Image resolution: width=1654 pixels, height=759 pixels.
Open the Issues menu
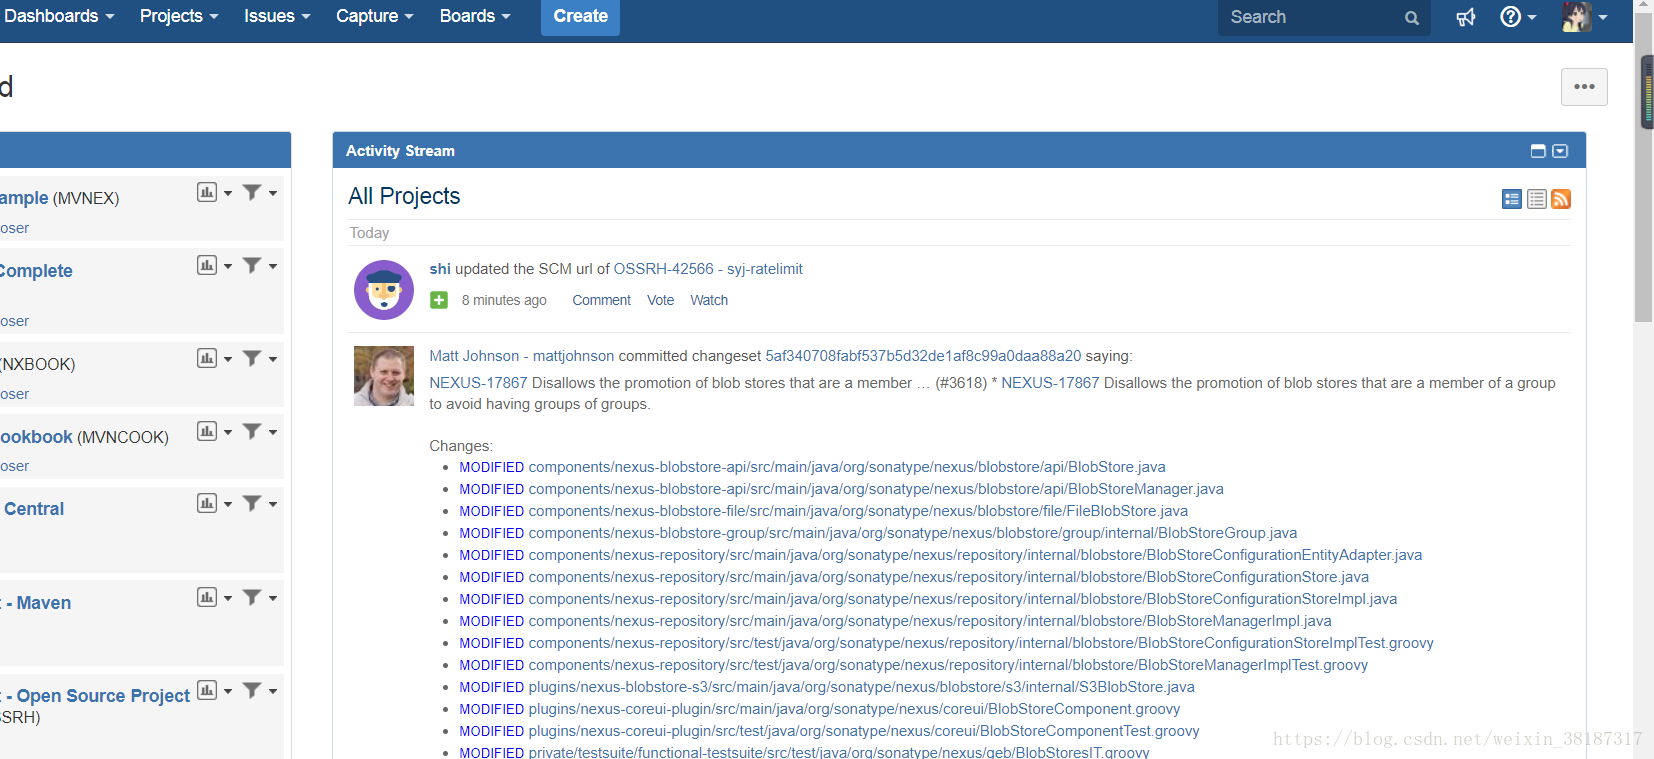click(277, 16)
